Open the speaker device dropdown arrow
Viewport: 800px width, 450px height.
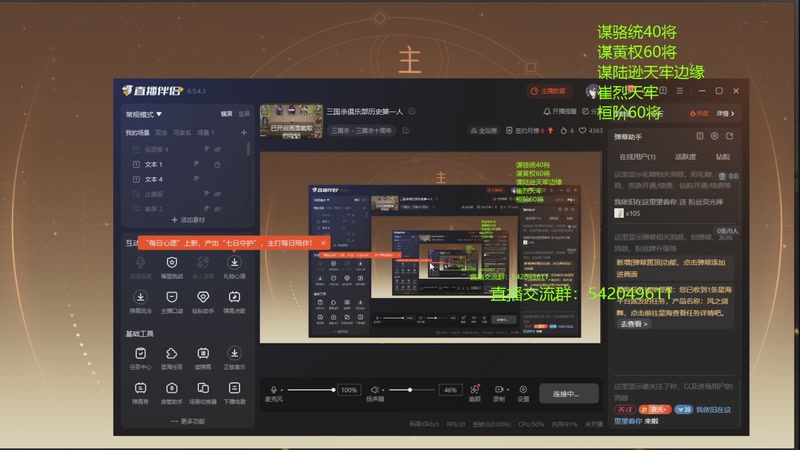[x=383, y=390]
